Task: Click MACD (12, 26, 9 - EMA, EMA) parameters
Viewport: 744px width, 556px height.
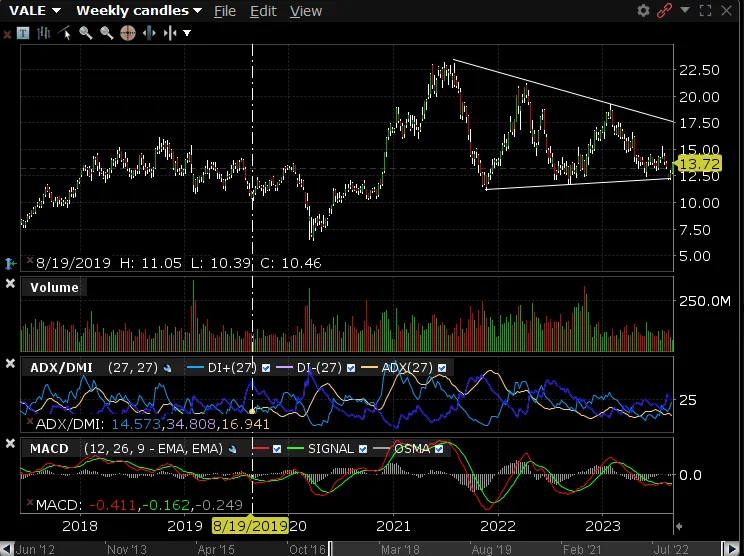Action: tap(153, 449)
